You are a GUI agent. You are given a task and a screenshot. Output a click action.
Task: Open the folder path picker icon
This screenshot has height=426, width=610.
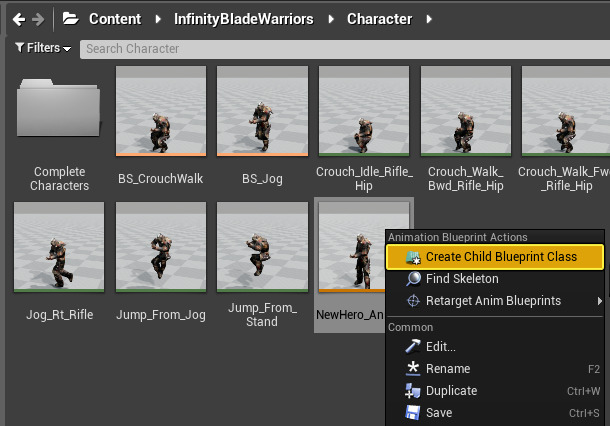[x=70, y=18]
